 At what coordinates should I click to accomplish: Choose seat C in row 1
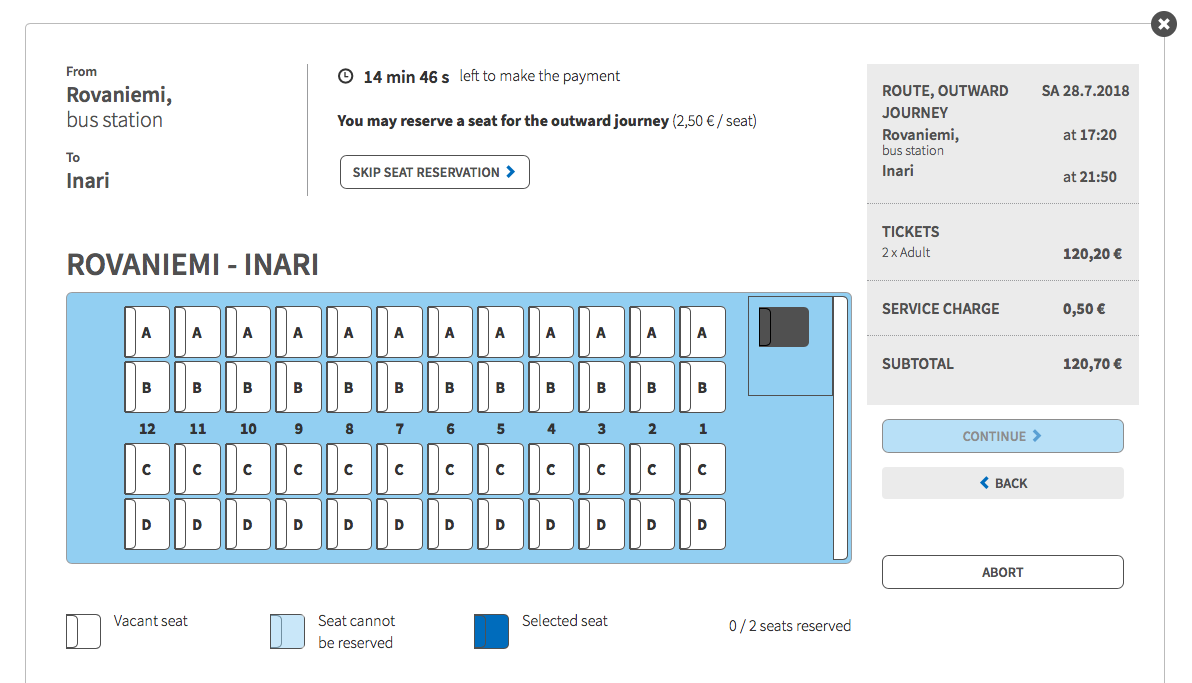[x=702, y=469]
